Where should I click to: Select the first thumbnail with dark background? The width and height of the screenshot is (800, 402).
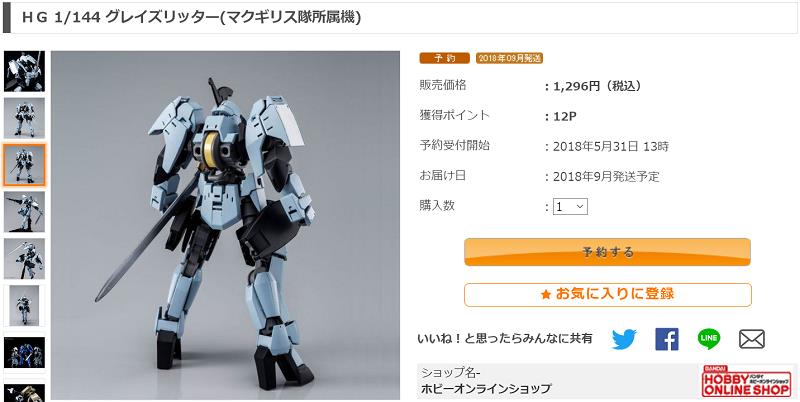(x=24, y=71)
